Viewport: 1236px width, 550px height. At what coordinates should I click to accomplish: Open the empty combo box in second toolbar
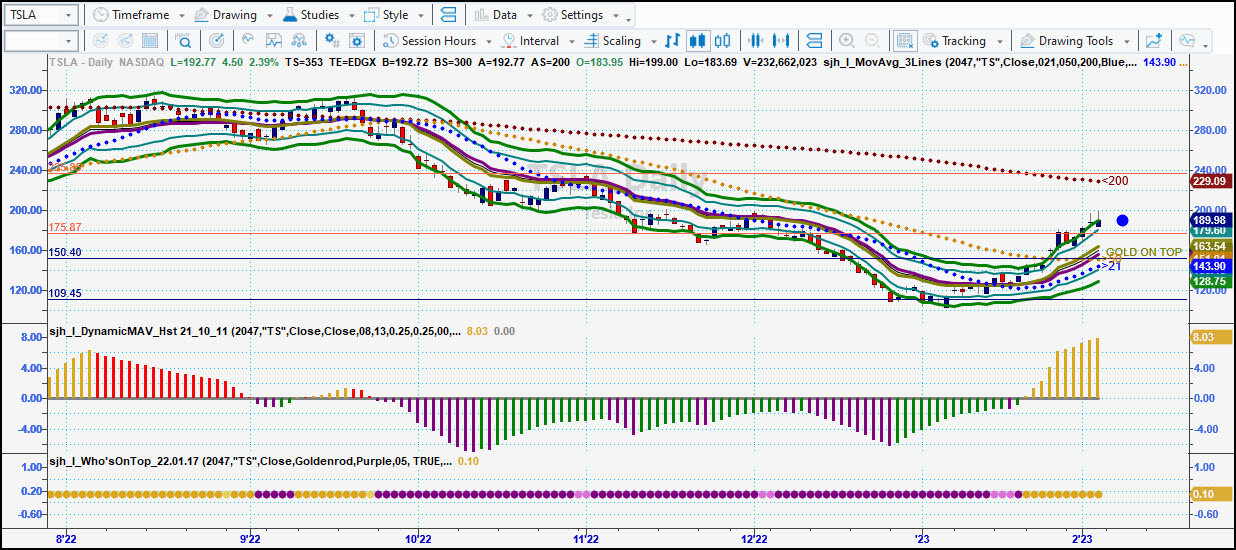[41, 41]
